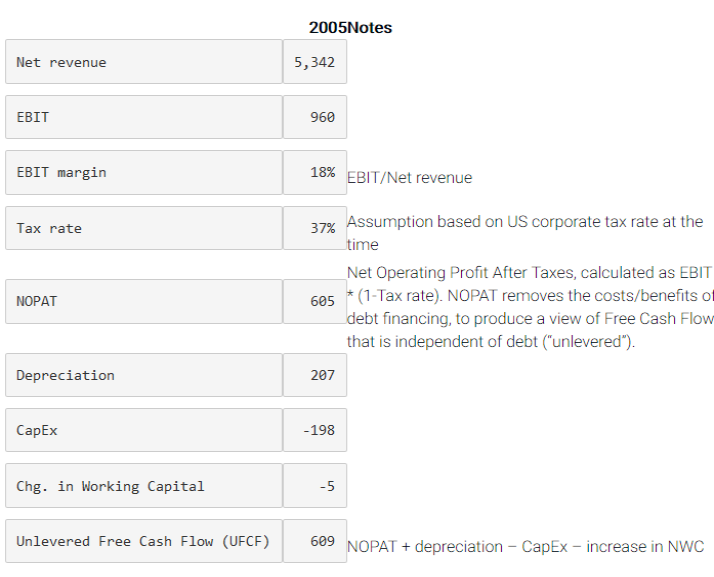The height and width of the screenshot is (577, 714).
Task: Select the 5,342 net revenue value
Action: coord(315,61)
